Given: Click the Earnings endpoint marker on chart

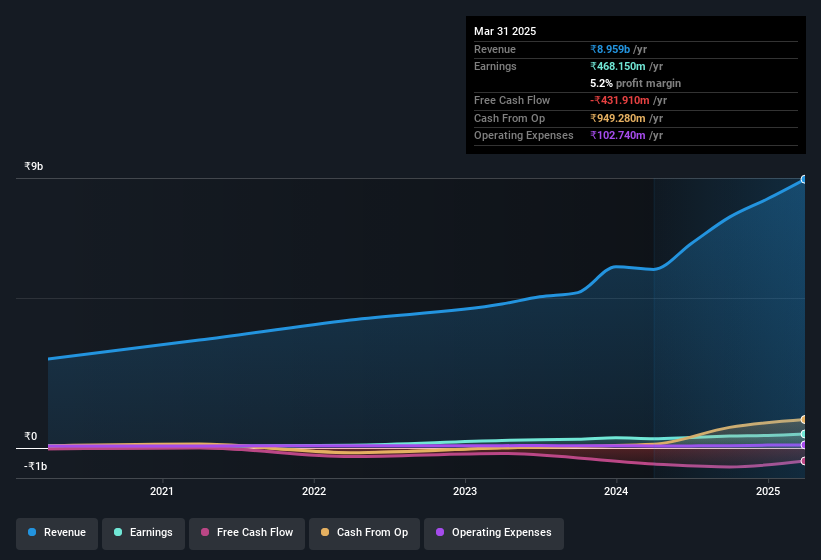Looking at the screenshot, I should click(x=804, y=434).
